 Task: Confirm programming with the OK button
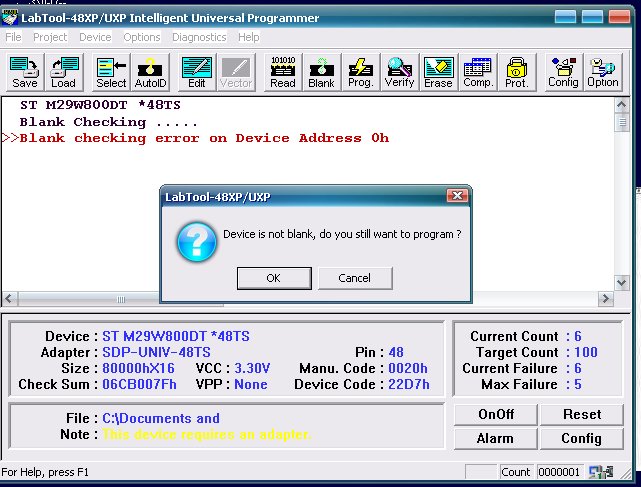pos(274,278)
